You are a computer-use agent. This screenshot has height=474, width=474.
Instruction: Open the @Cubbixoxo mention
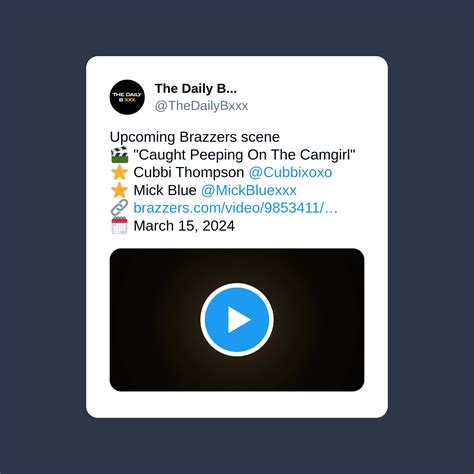pos(290,172)
